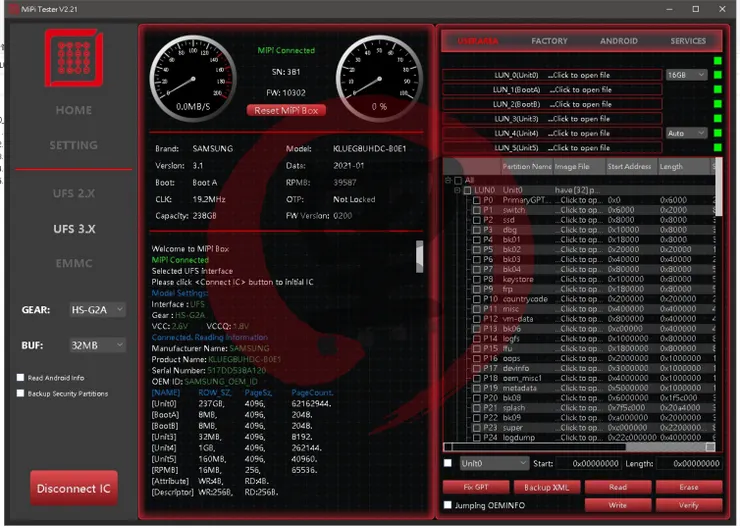The width and height of the screenshot is (740, 530).
Task: Select UFS 3.X mode
Action: (74, 229)
